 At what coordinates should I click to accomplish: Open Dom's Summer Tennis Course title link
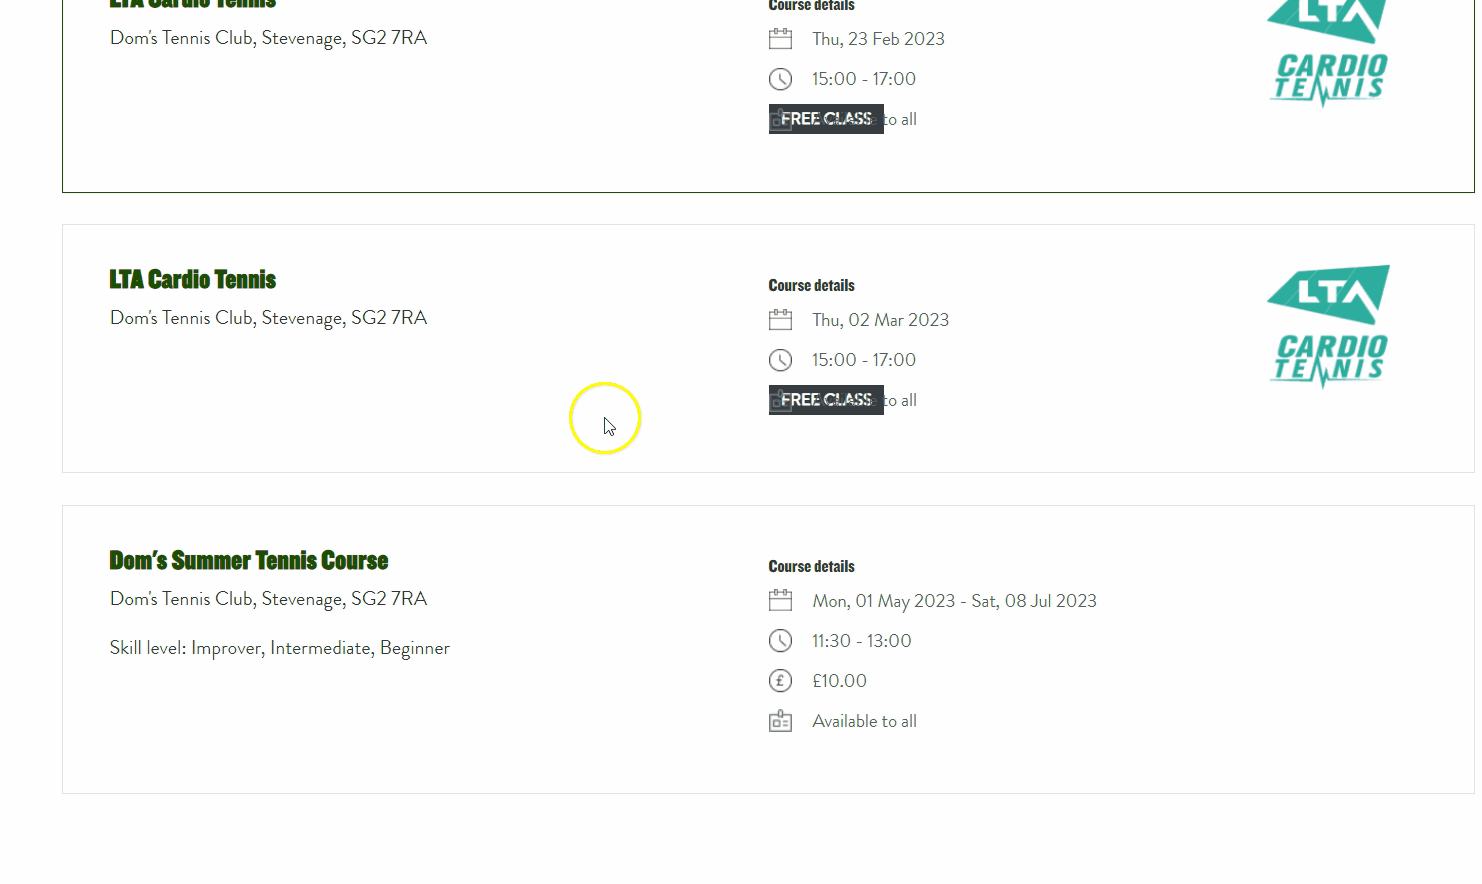[248, 561]
